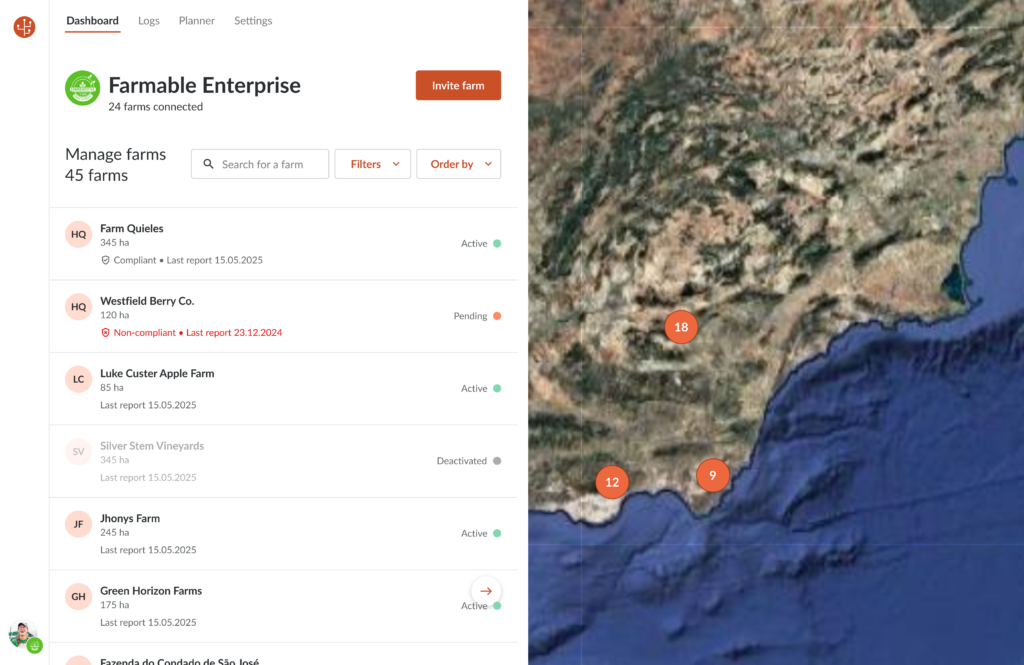
Task: Click 'Non-compliant' label on Westfield Berry row
Action: (x=144, y=332)
